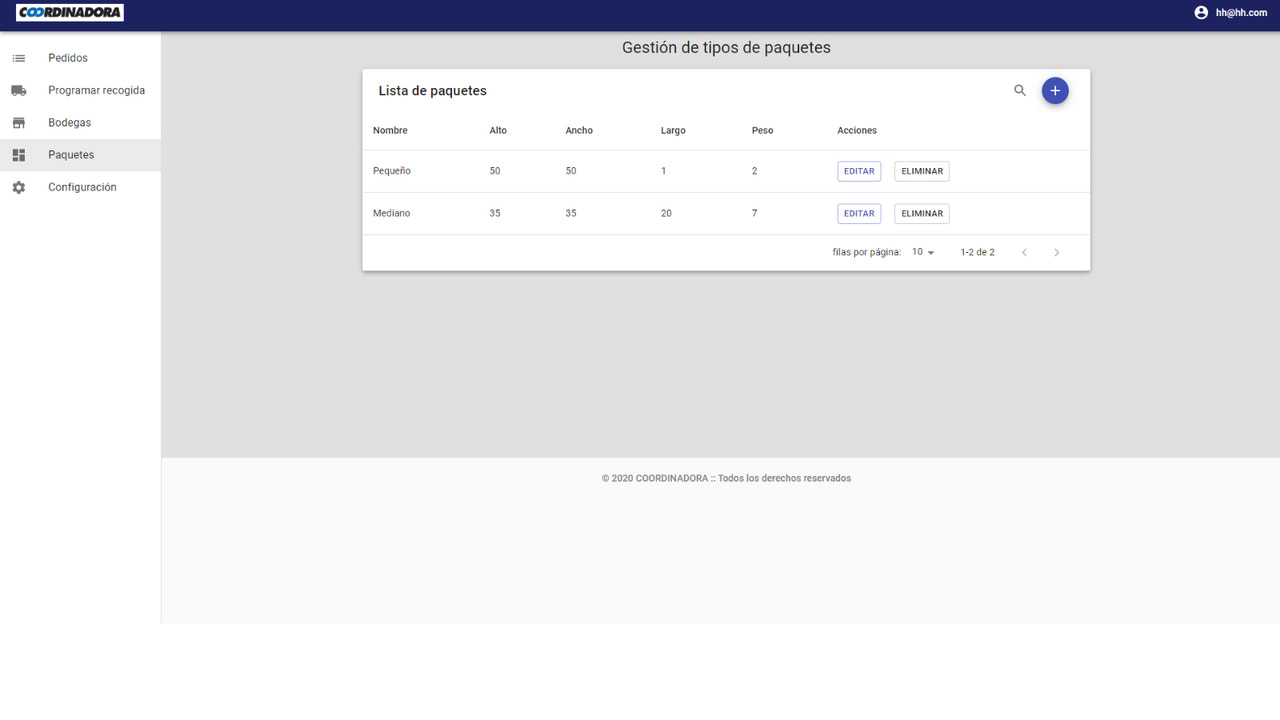This screenshot has height=720, width=1280.
Task: Select the Paquetes grid icon
Action: [18, 154]
